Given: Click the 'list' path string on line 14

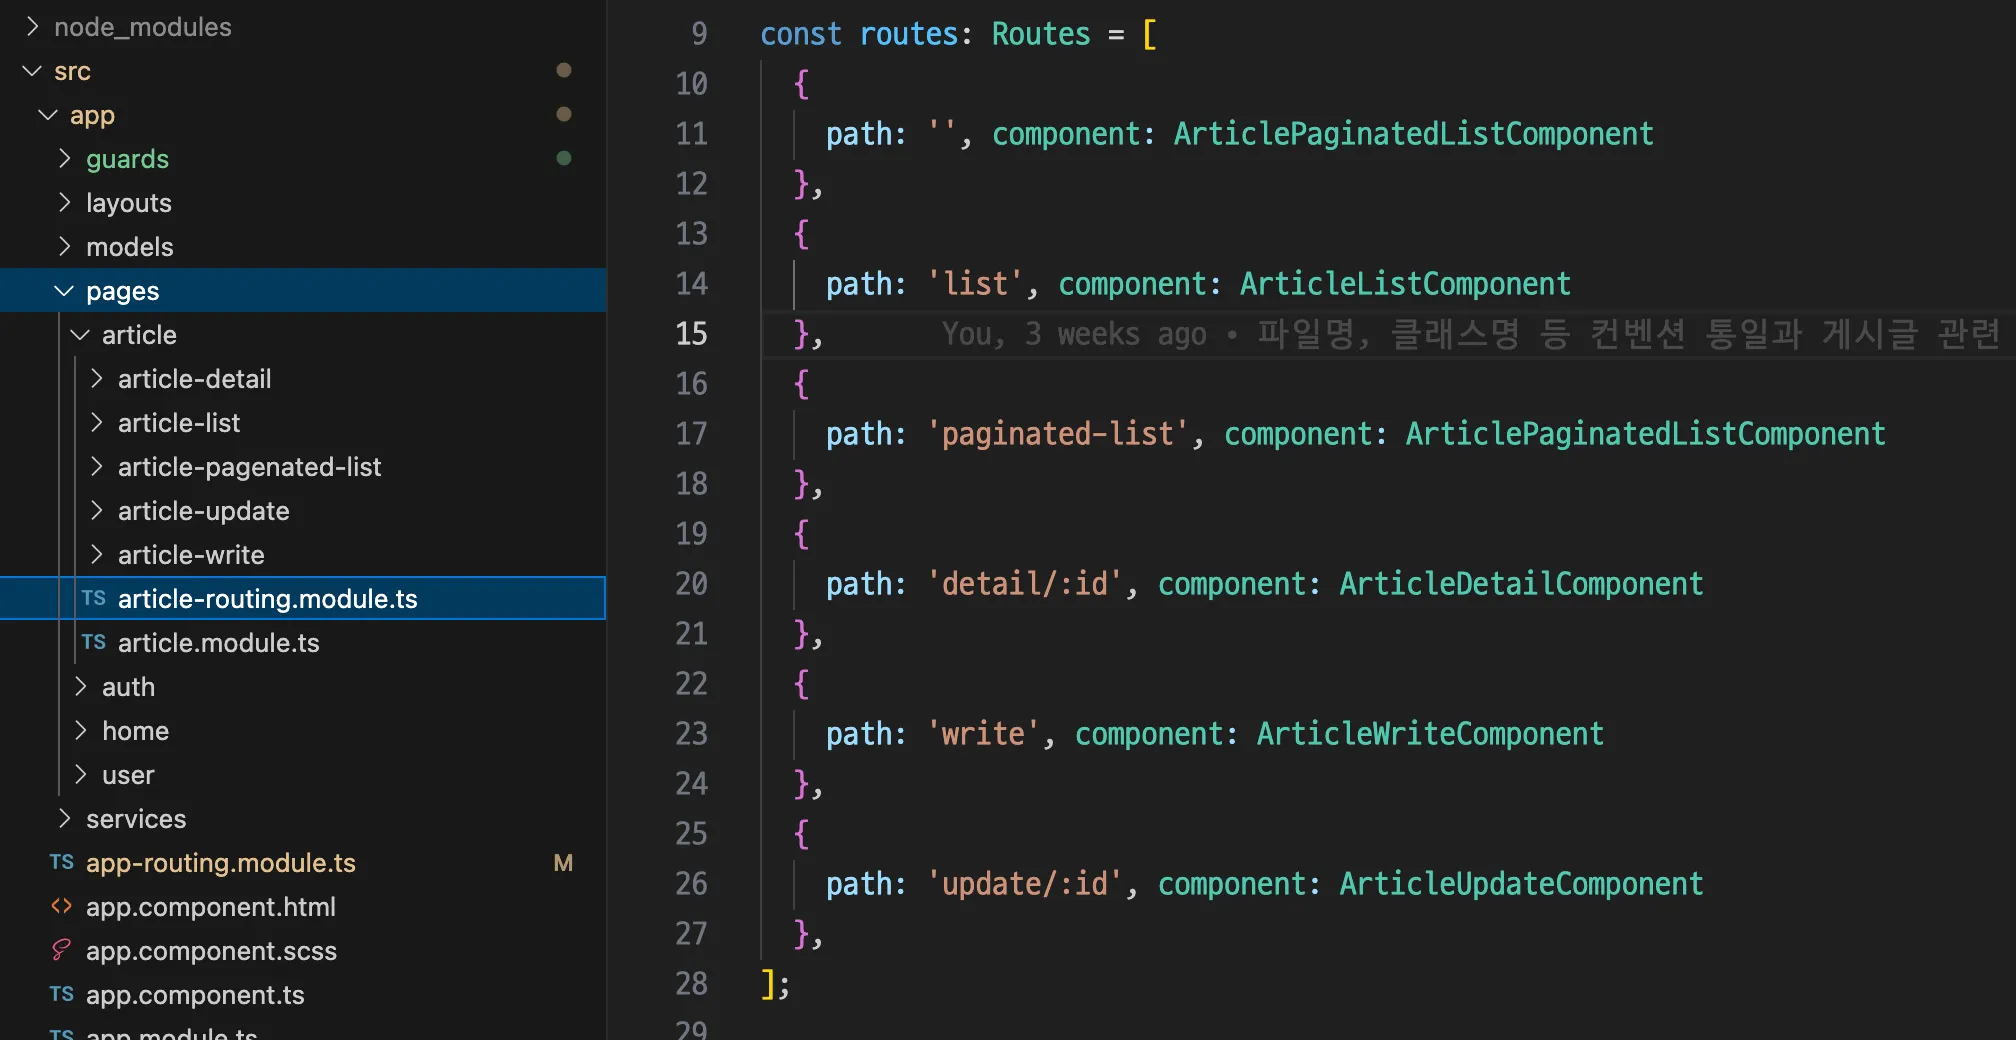Looking at the screenshot, I should pos(975,284).
